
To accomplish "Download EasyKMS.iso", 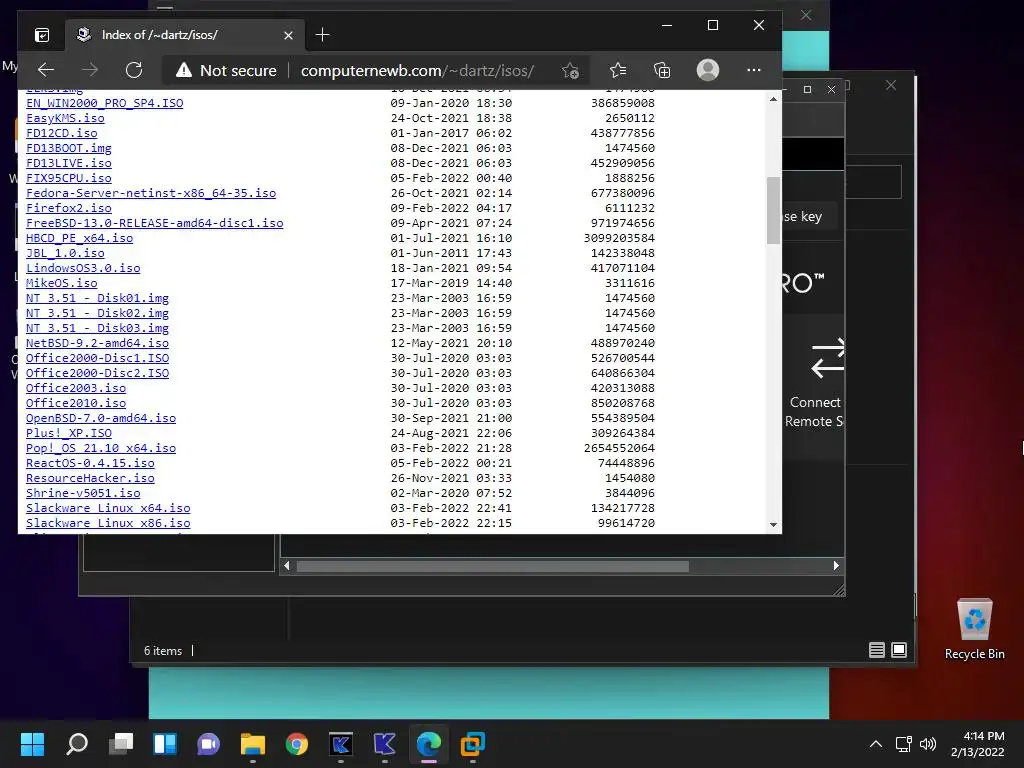I will click(x=65, y=118).
